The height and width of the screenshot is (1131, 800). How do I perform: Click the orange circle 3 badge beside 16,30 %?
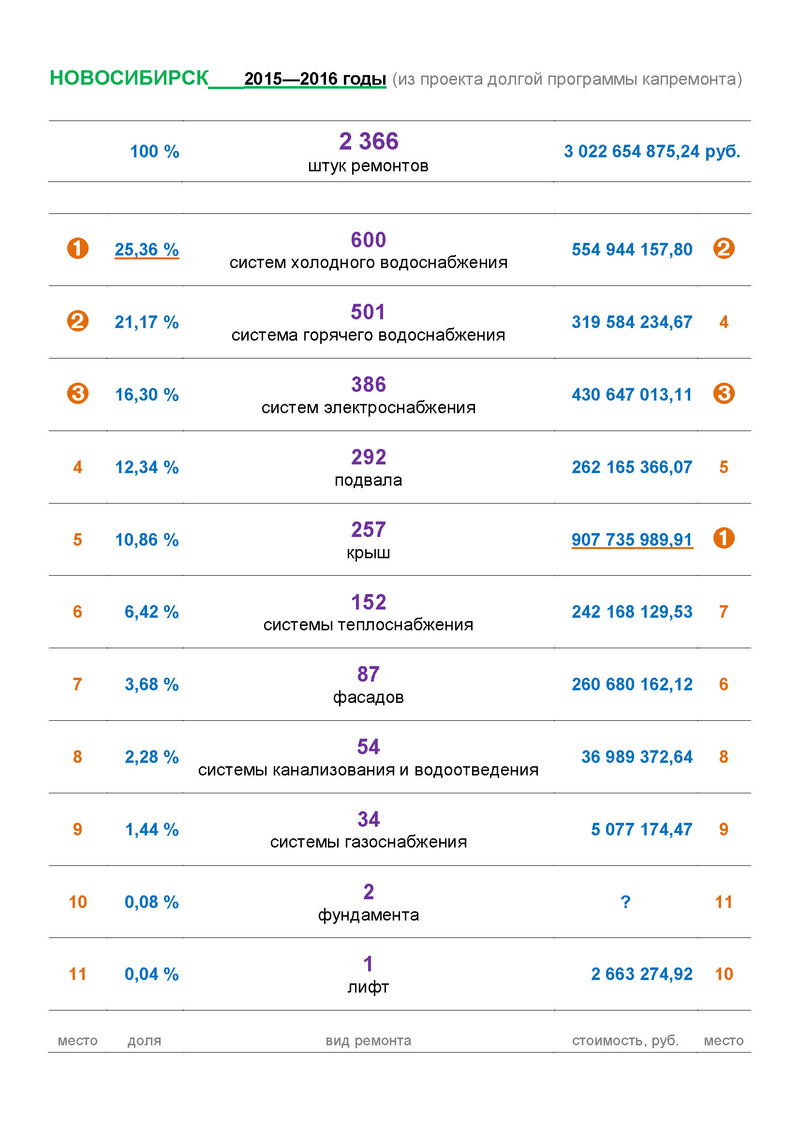tap(78, 394)
